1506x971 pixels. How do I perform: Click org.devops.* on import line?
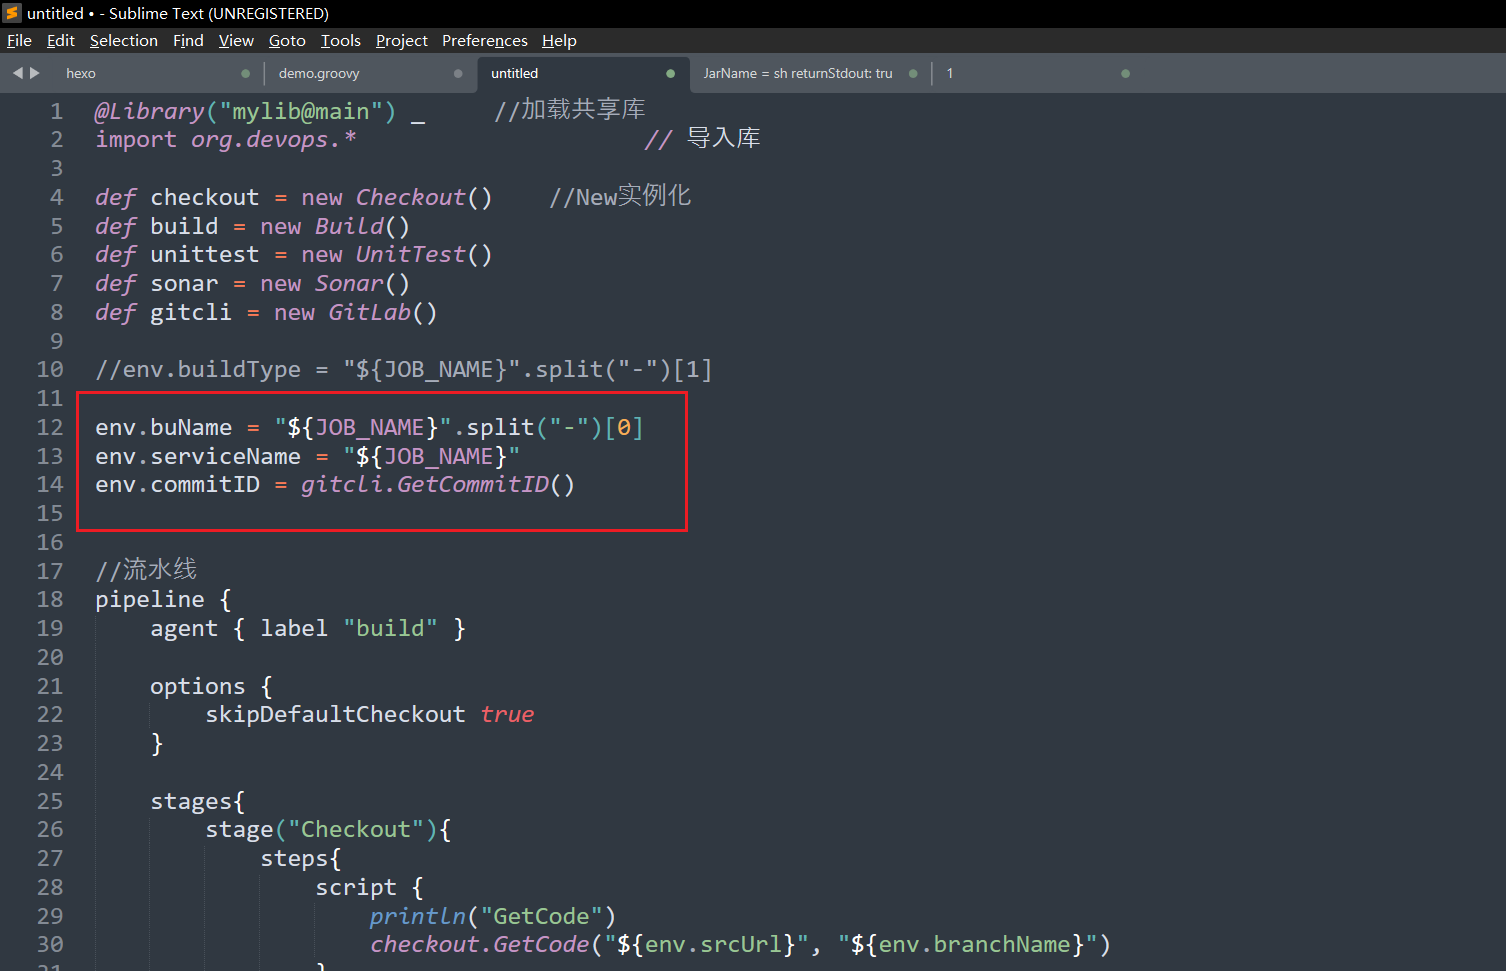click(x=273, y=140)
